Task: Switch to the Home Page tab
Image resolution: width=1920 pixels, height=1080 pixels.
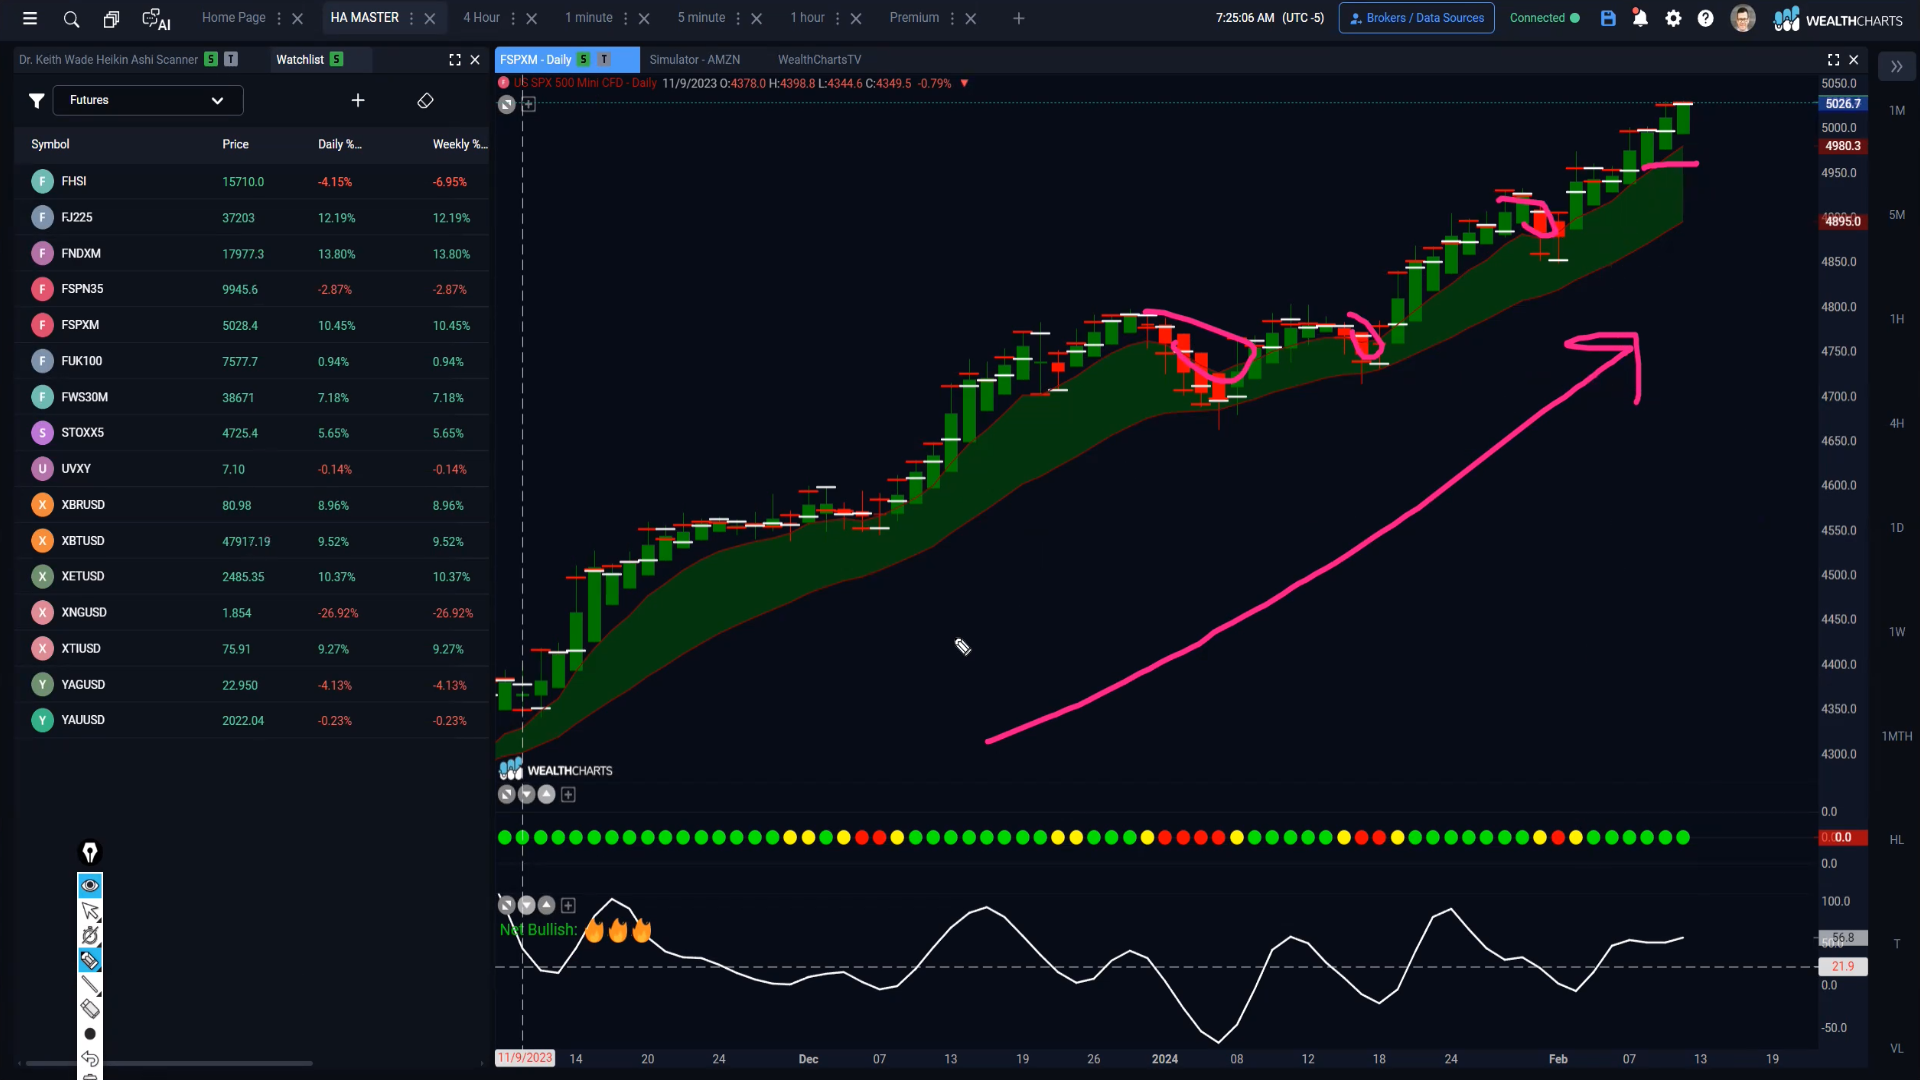Action: coord(233,18)
